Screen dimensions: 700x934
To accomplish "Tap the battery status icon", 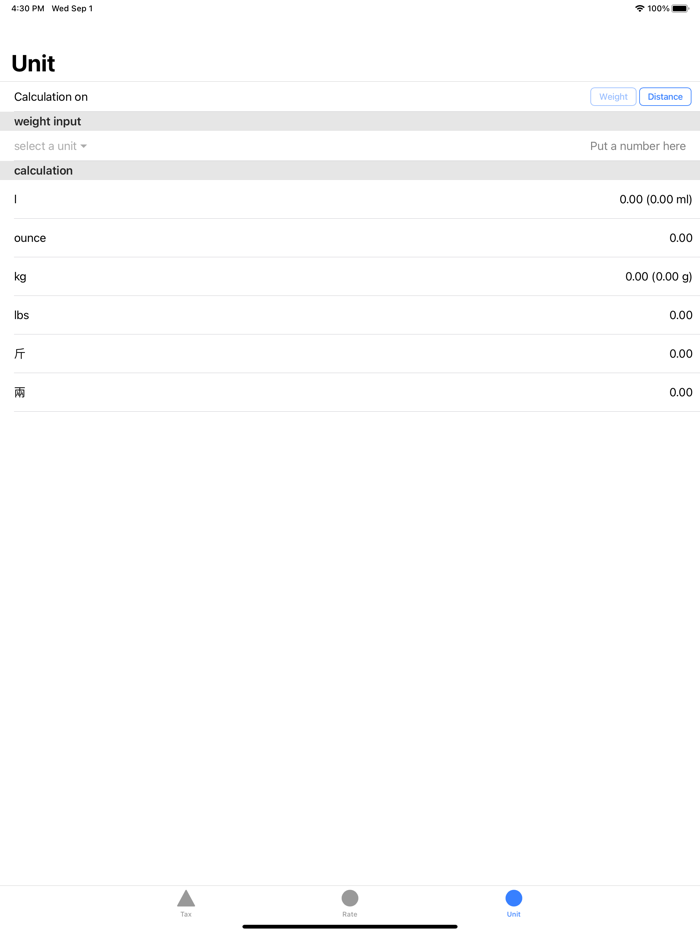I will point(681,8).
